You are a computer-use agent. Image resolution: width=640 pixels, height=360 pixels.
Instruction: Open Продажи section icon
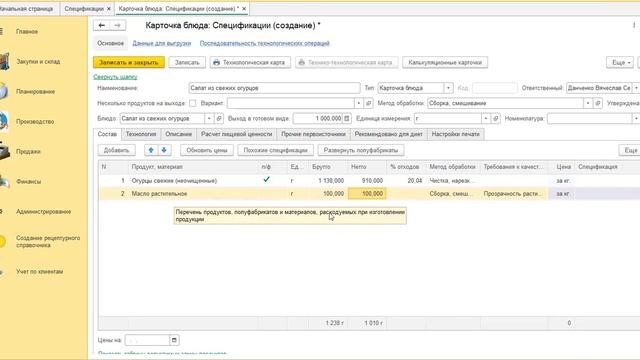4,151
